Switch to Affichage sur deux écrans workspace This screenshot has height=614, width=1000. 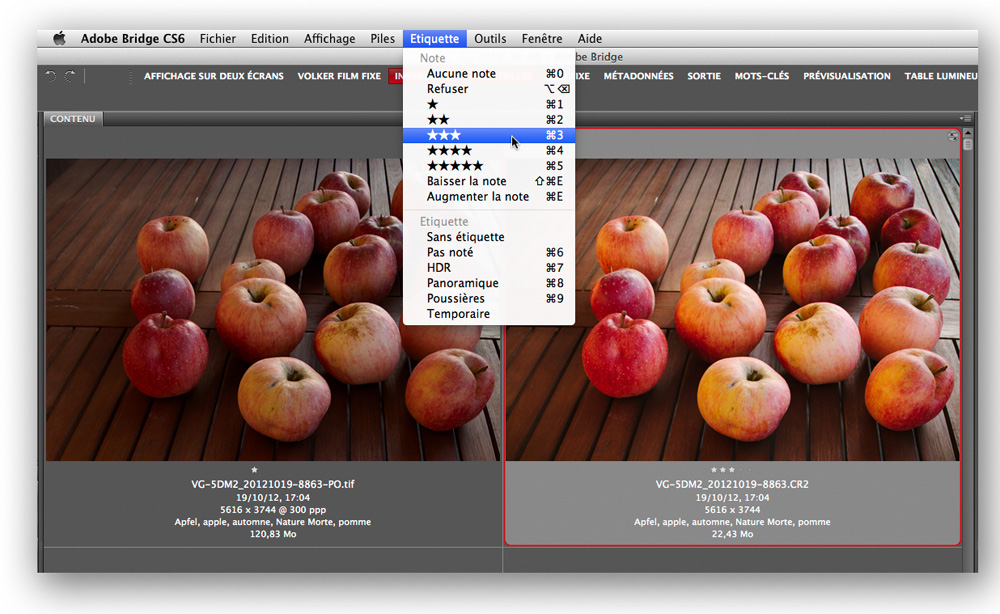point(214,76)
